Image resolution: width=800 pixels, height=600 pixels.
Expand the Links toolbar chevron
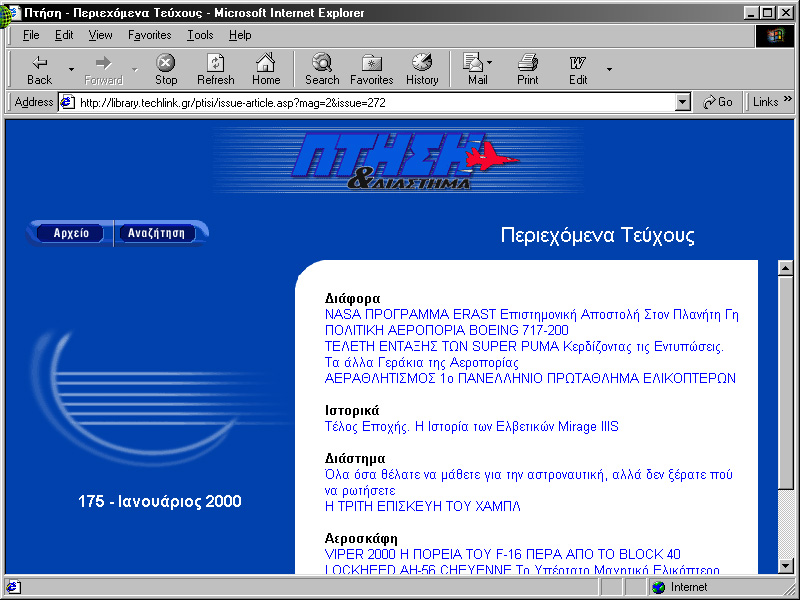tap(788, 99)
